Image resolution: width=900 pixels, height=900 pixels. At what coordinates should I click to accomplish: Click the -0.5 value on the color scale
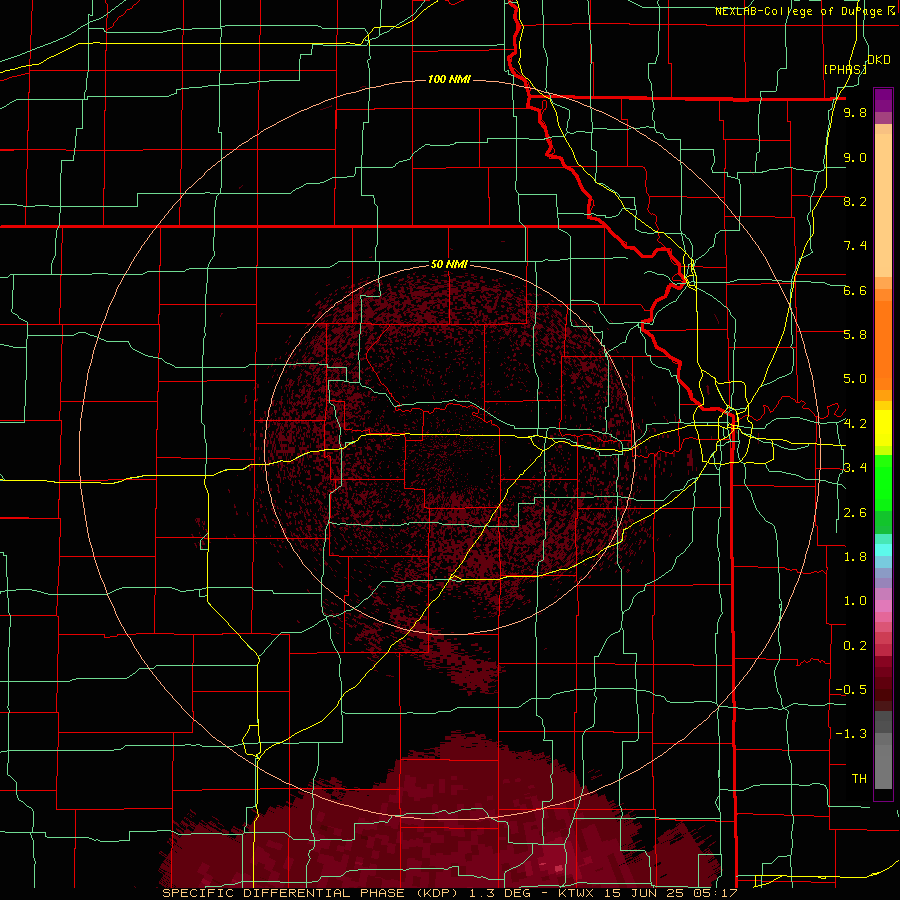[851, 690]
